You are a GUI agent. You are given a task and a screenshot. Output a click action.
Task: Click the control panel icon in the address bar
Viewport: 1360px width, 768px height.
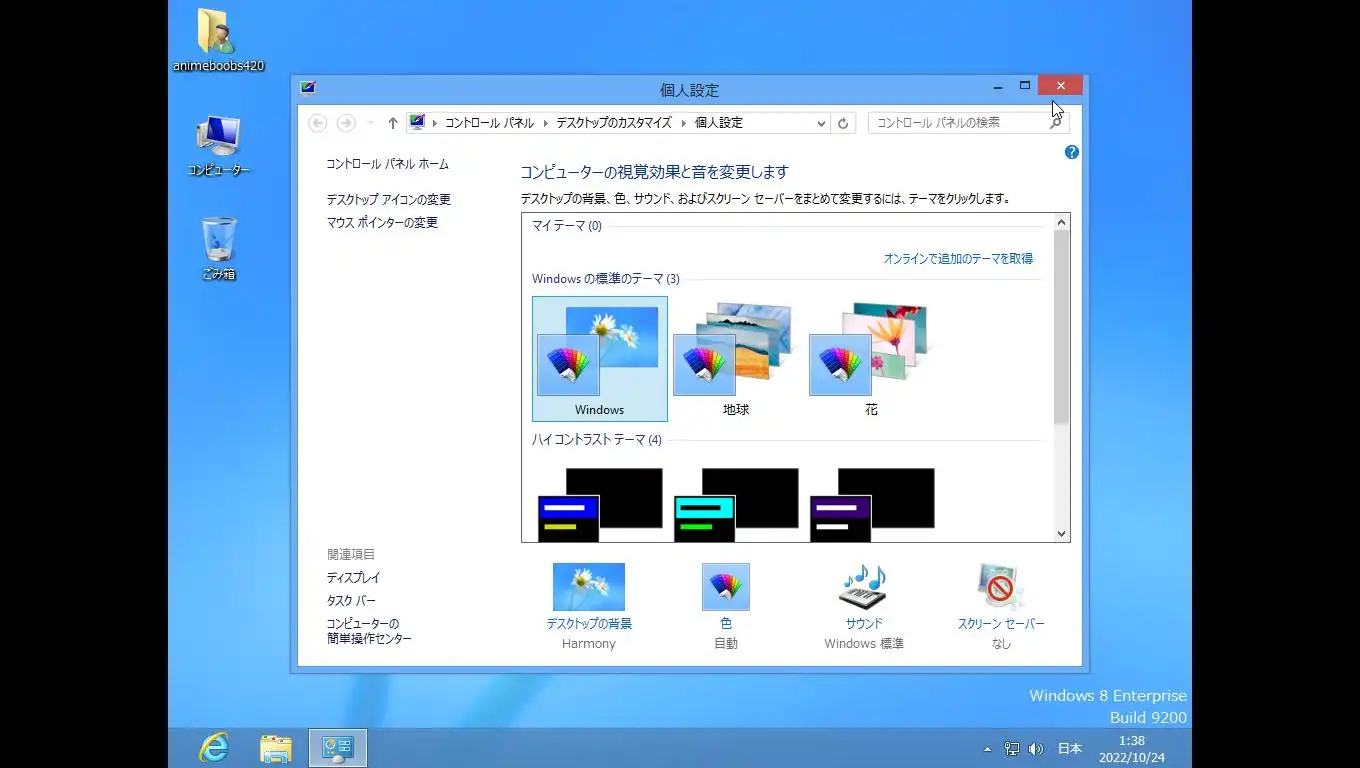click(418, 122)
